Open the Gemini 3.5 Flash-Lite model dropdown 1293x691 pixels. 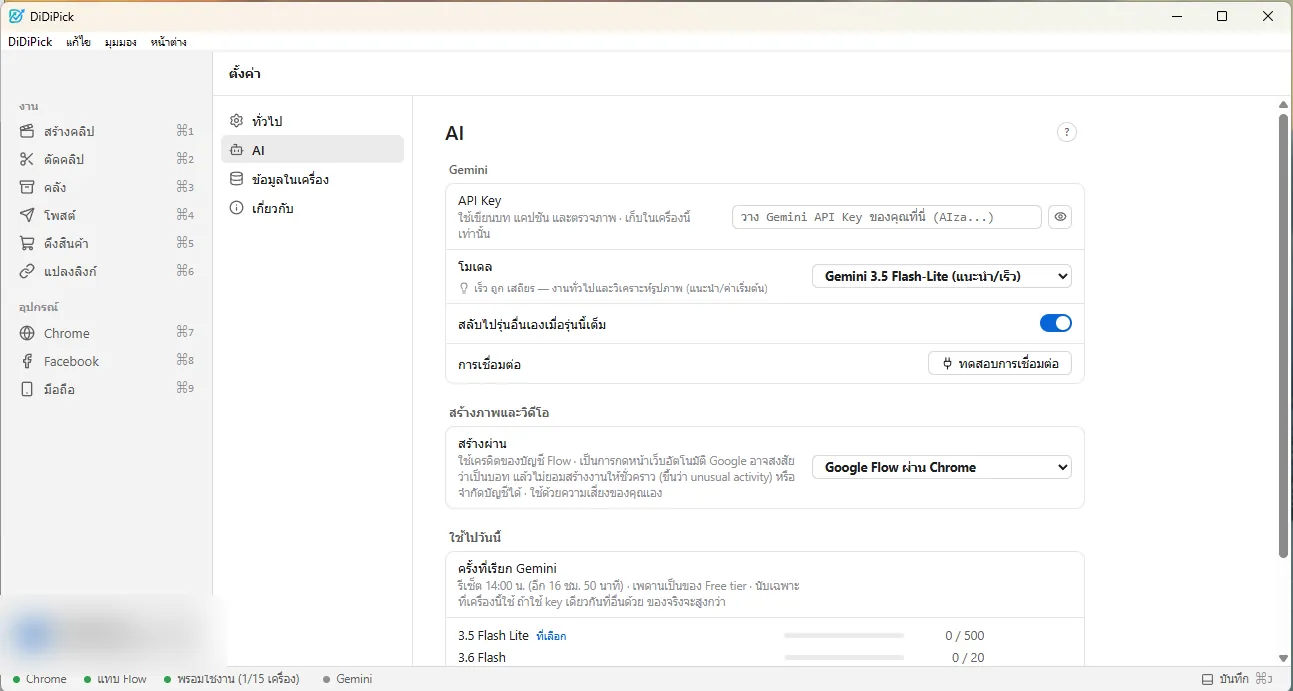pos(942,276)
